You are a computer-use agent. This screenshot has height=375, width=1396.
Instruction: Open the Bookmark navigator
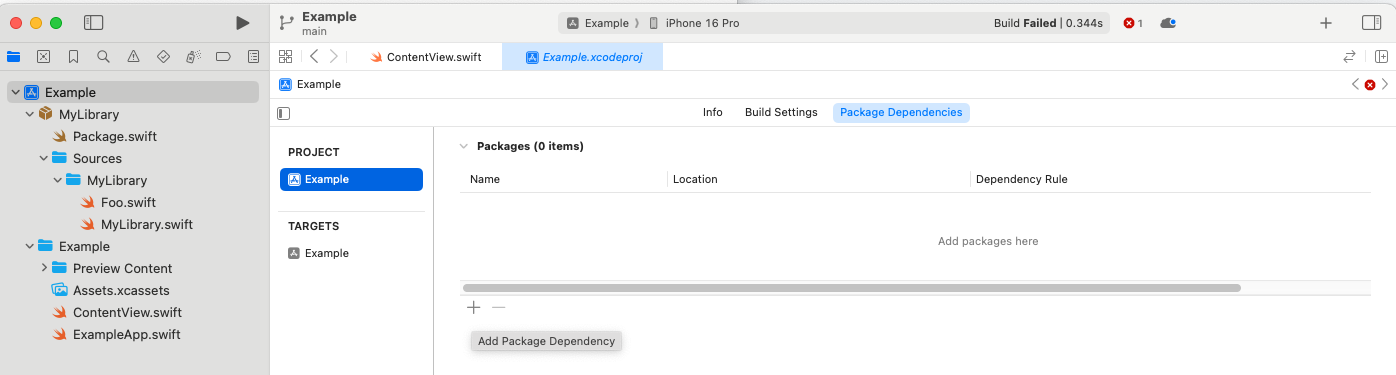(73, 56)
